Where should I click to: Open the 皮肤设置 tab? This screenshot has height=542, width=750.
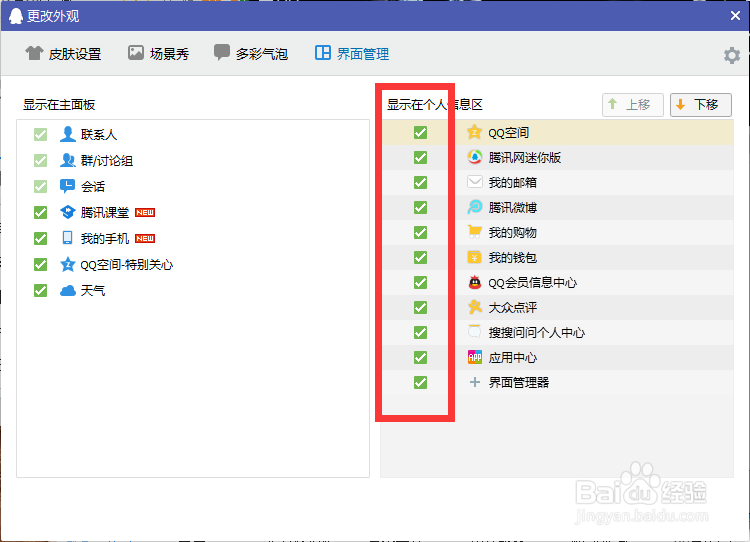[x=63, y=54]
